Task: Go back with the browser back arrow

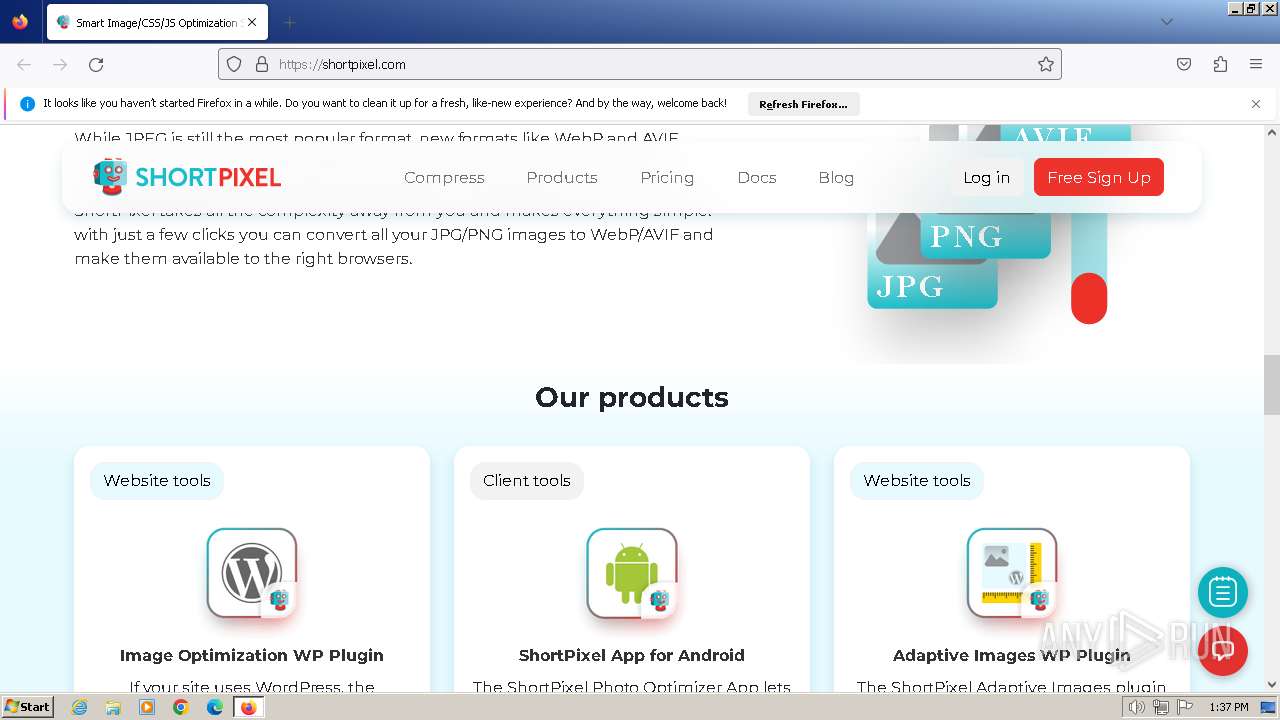Action: click(24, 64)
